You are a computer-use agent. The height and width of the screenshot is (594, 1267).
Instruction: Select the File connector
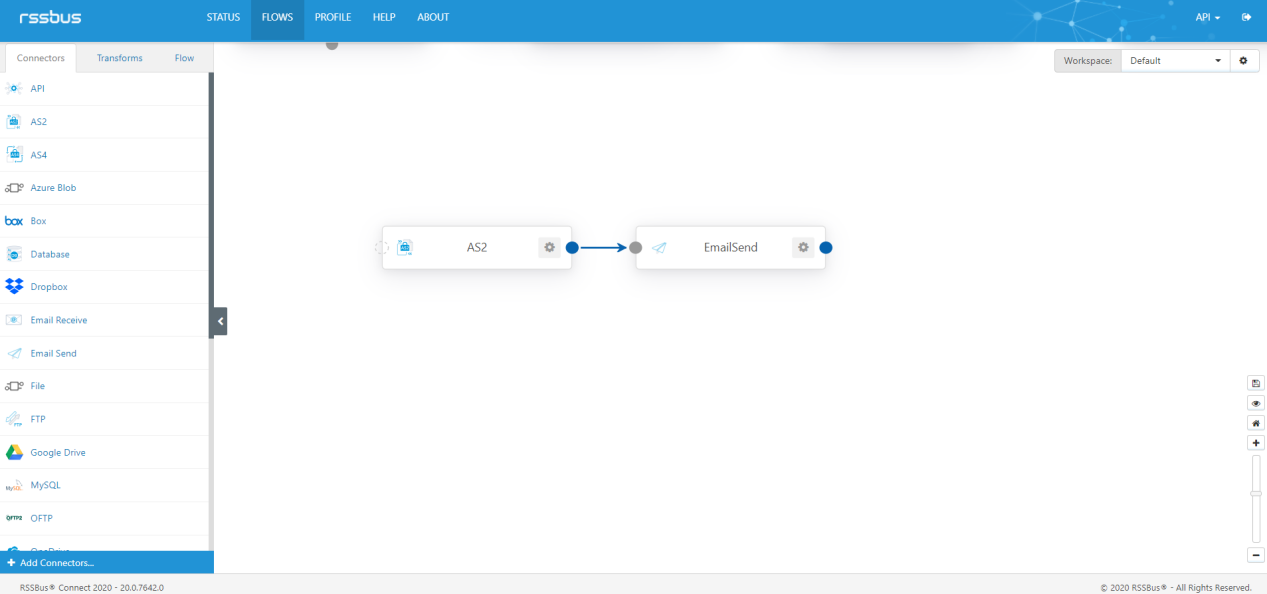coord(104,386)
